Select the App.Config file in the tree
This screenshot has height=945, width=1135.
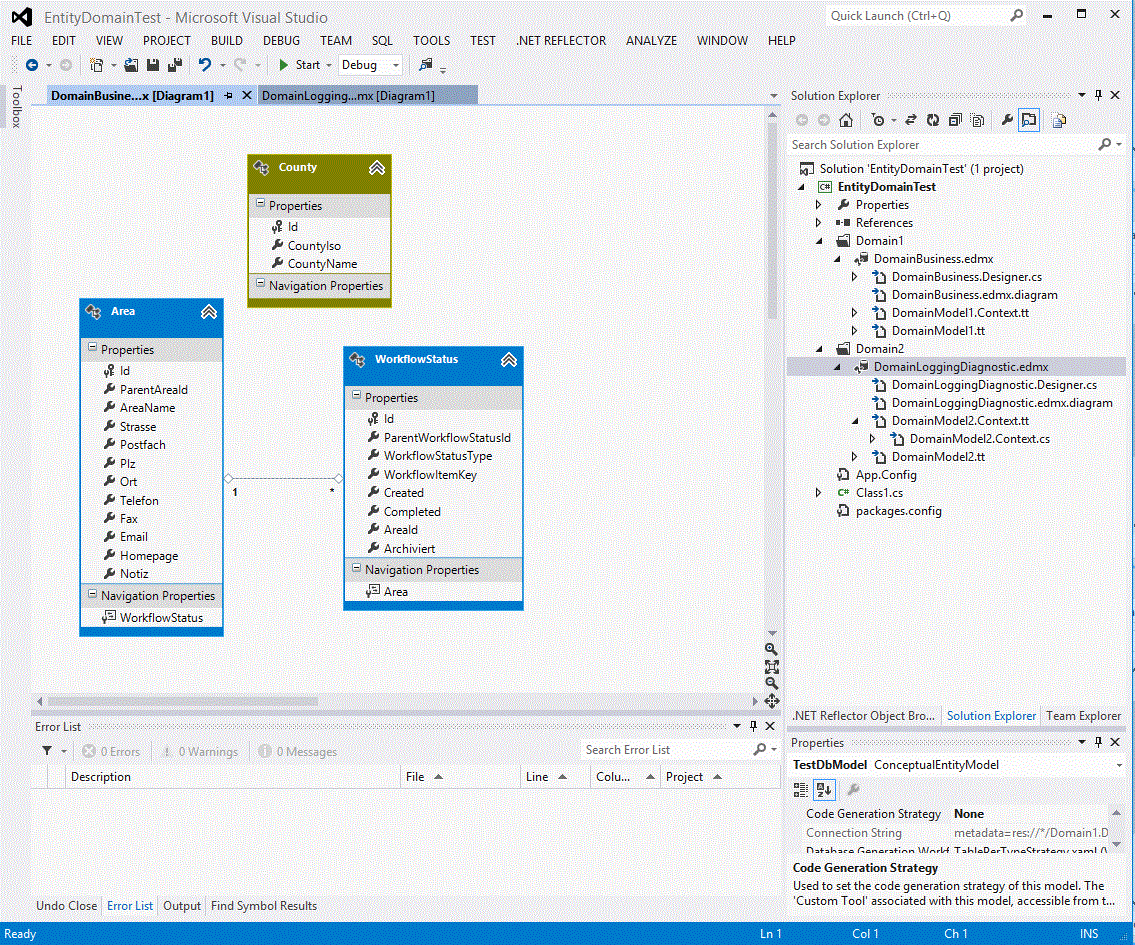[x=885, y=475]
